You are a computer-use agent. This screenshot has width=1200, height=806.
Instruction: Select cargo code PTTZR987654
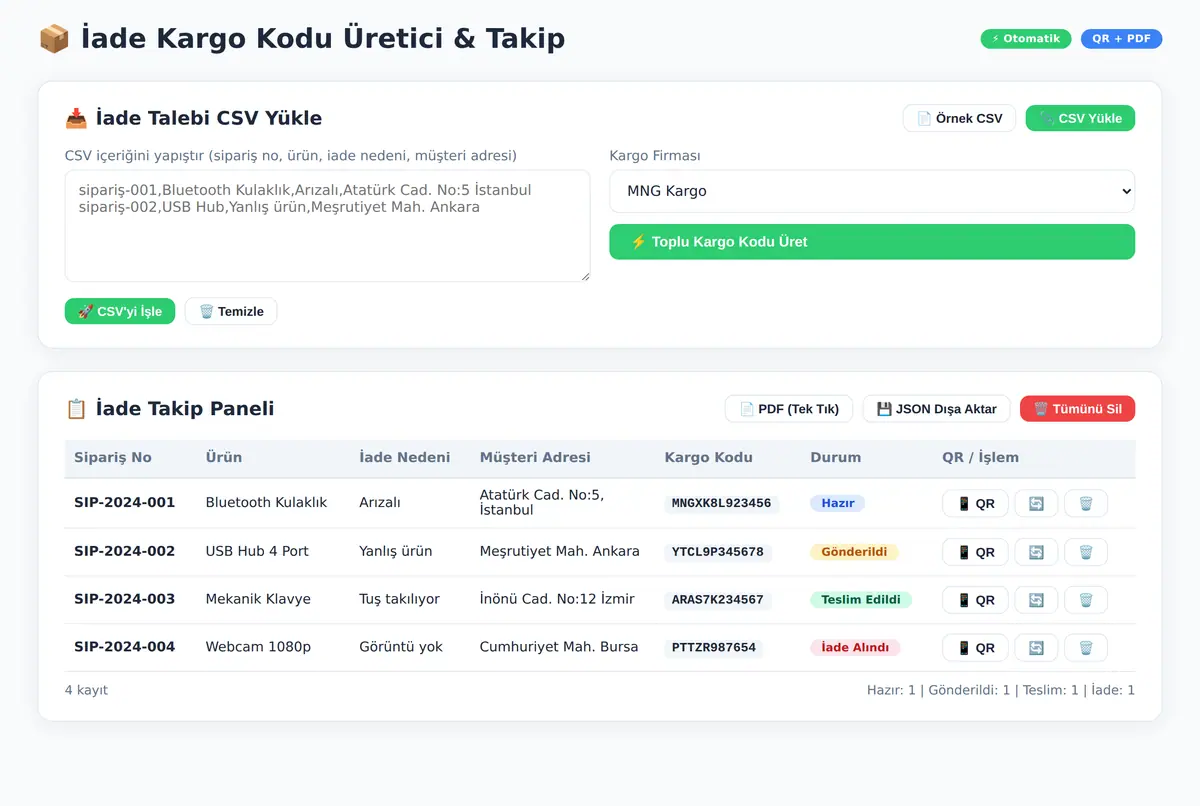[x=714, y=648]
